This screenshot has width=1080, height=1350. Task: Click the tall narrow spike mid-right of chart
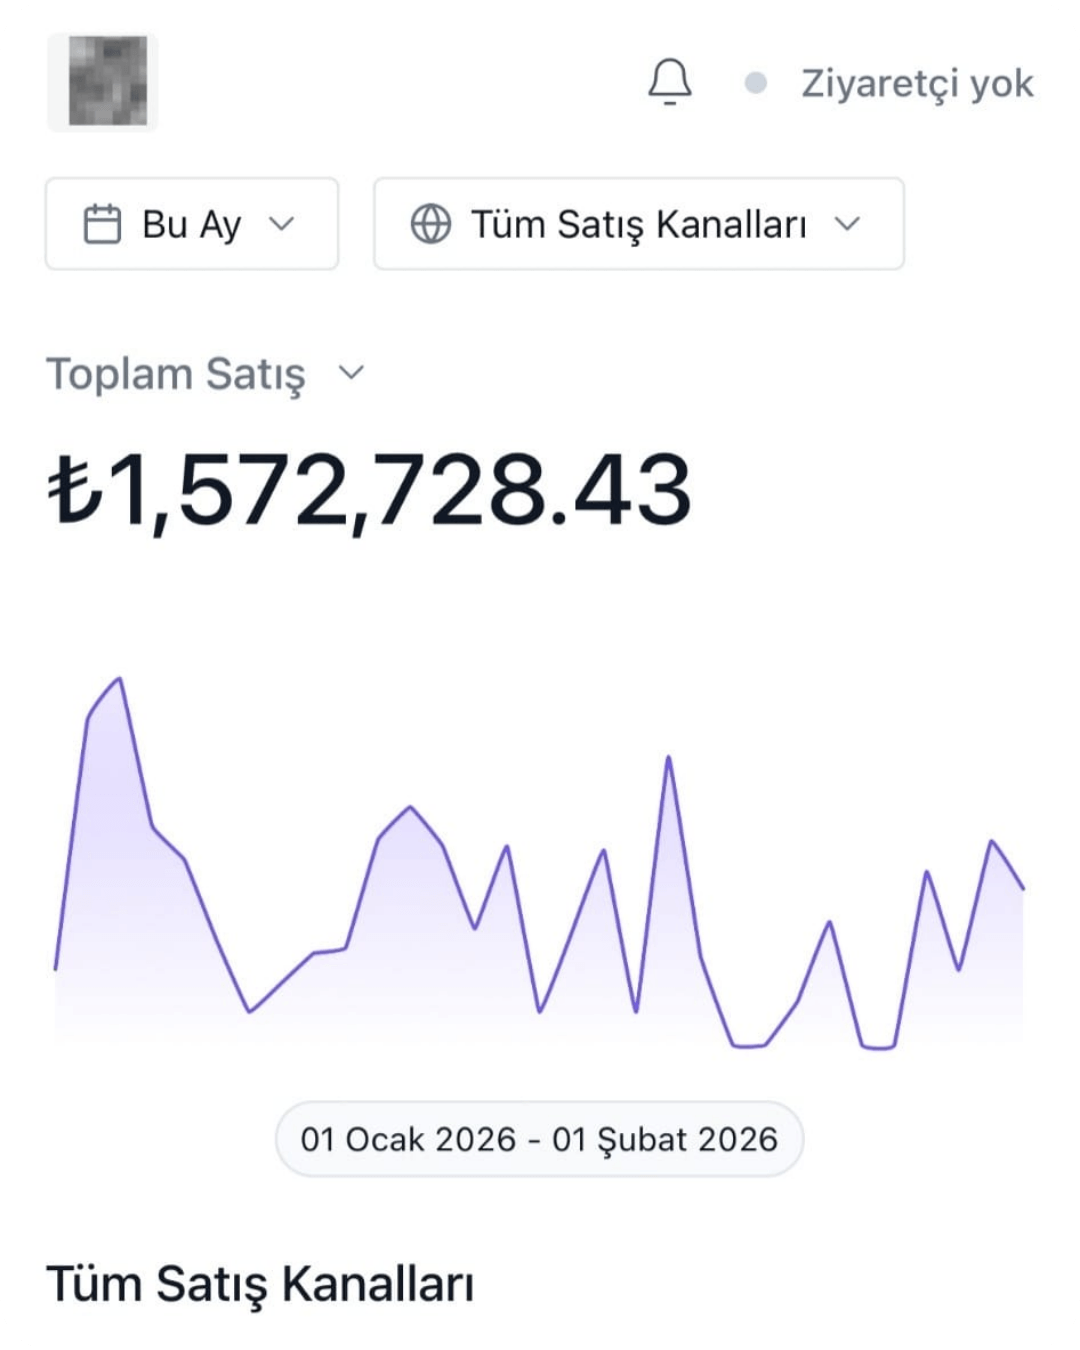[668, 758]
